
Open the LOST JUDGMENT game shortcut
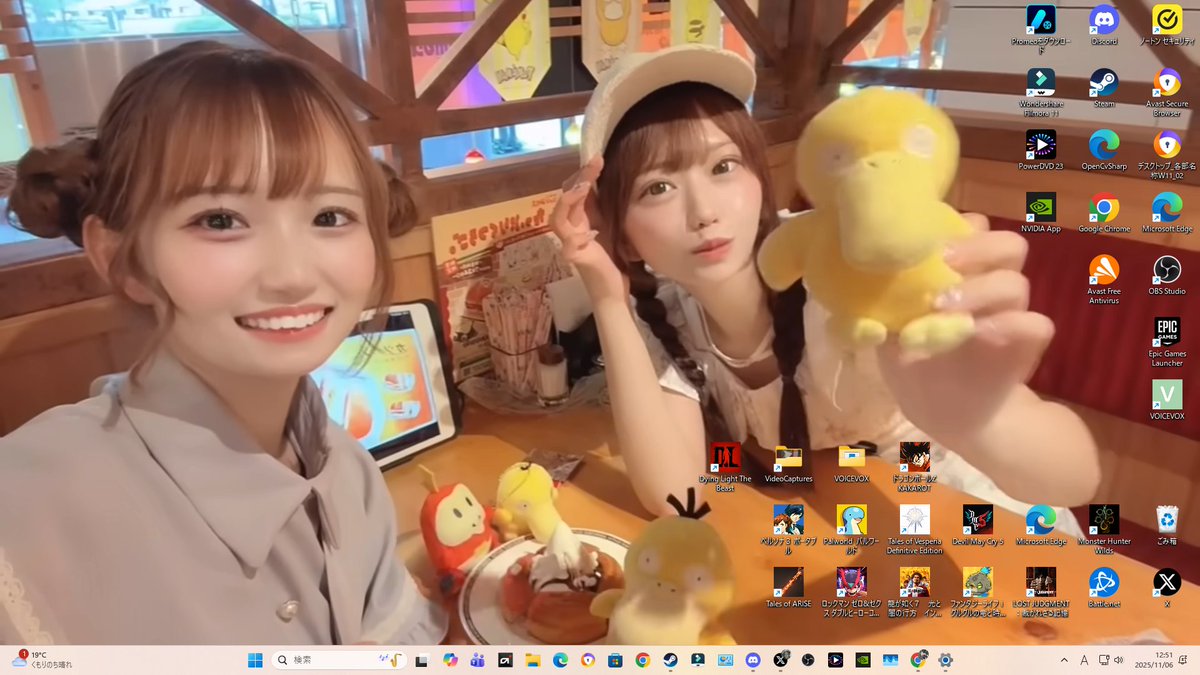[1040, 593]
